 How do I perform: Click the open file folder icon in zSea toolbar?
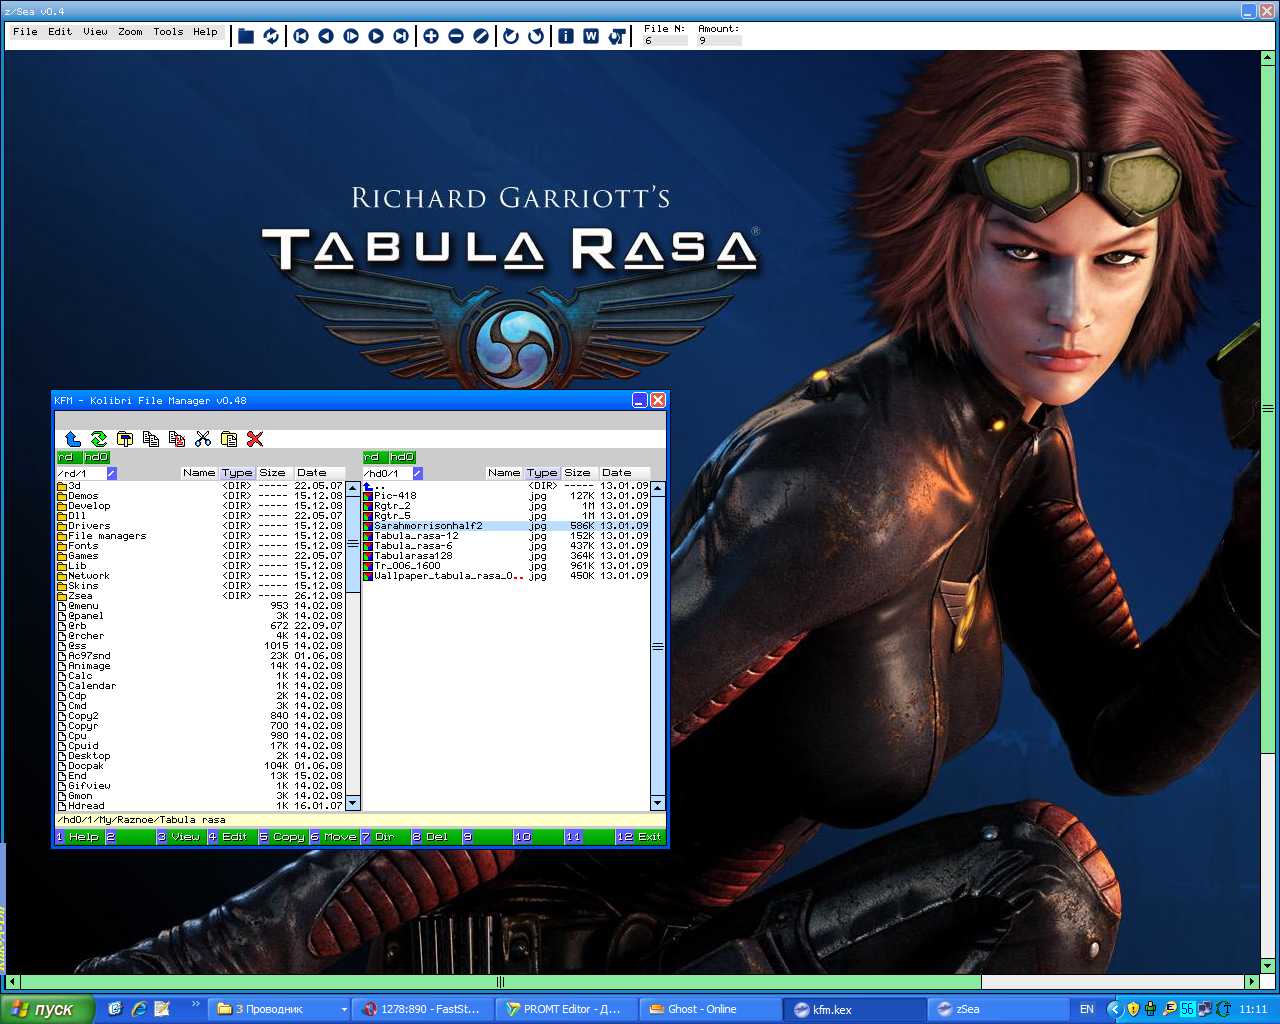[246, 36]
